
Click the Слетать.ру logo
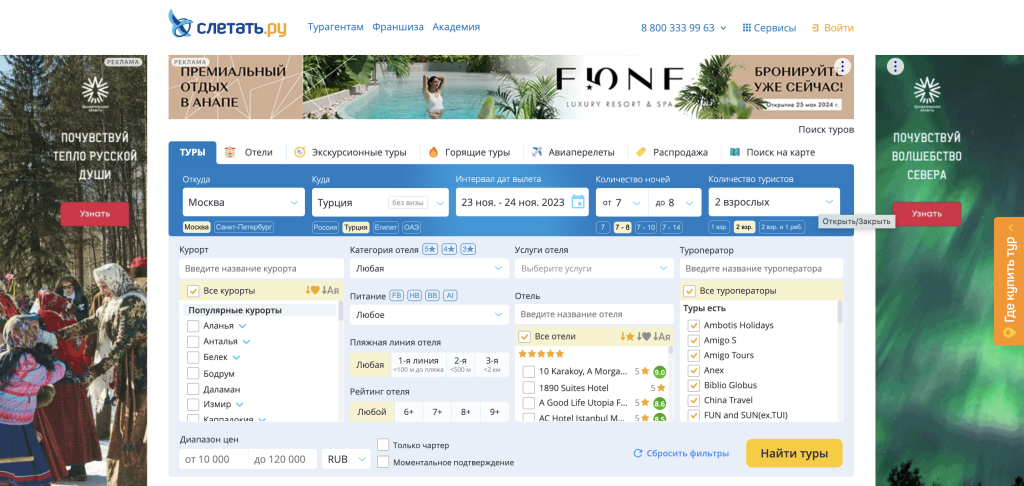coord(227,24)
